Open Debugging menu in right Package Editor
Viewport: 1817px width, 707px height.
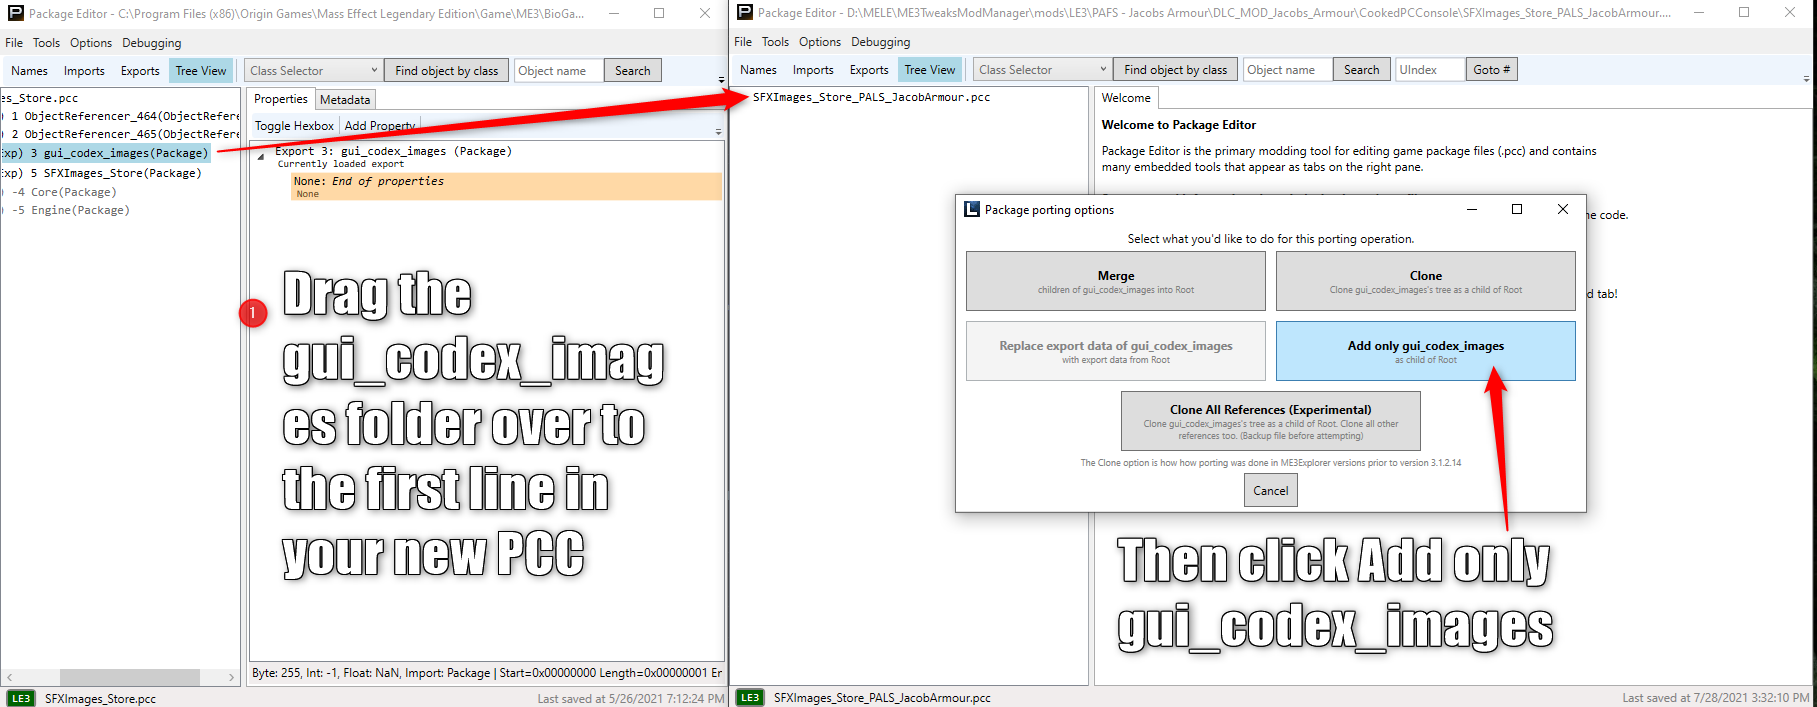pyautogui.click(x=881, y=42)
